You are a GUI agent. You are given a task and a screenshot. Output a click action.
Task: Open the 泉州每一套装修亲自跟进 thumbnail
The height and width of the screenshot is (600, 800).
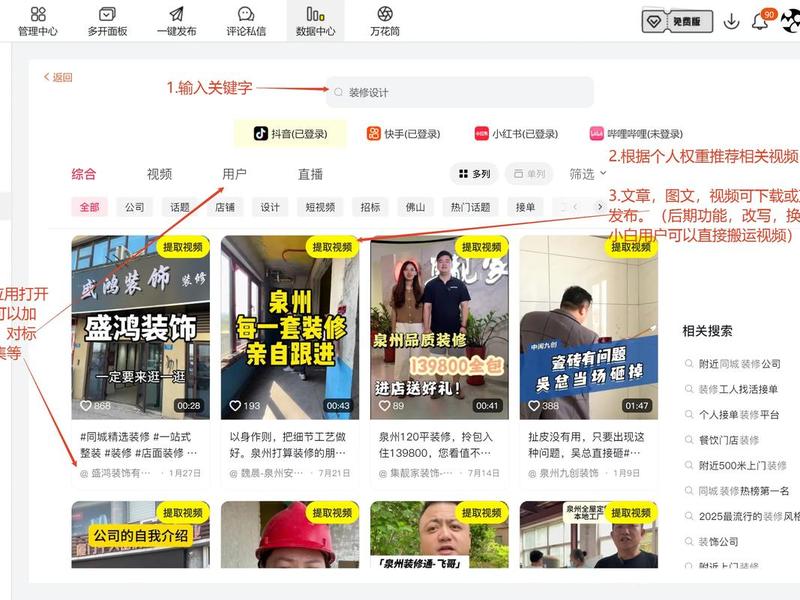click(290, 328)
